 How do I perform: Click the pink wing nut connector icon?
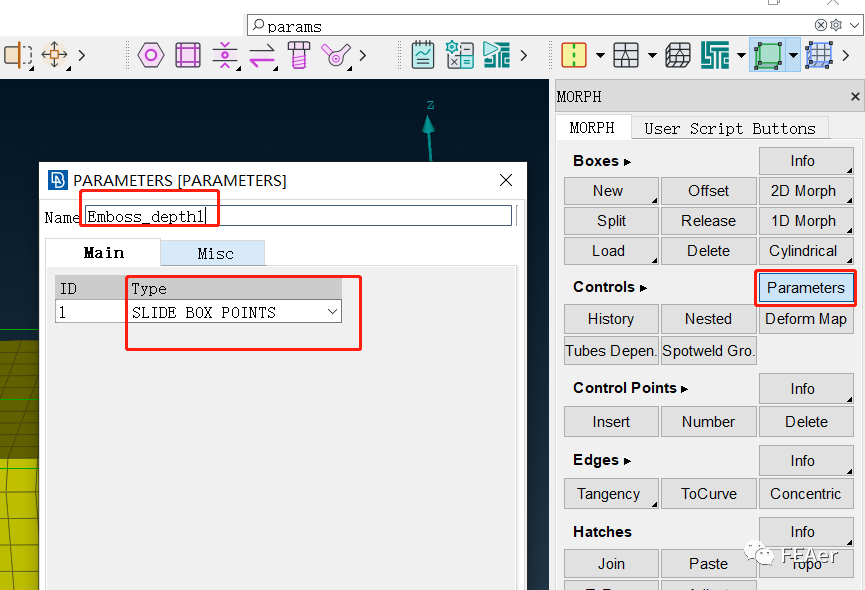tap(335, 55)
